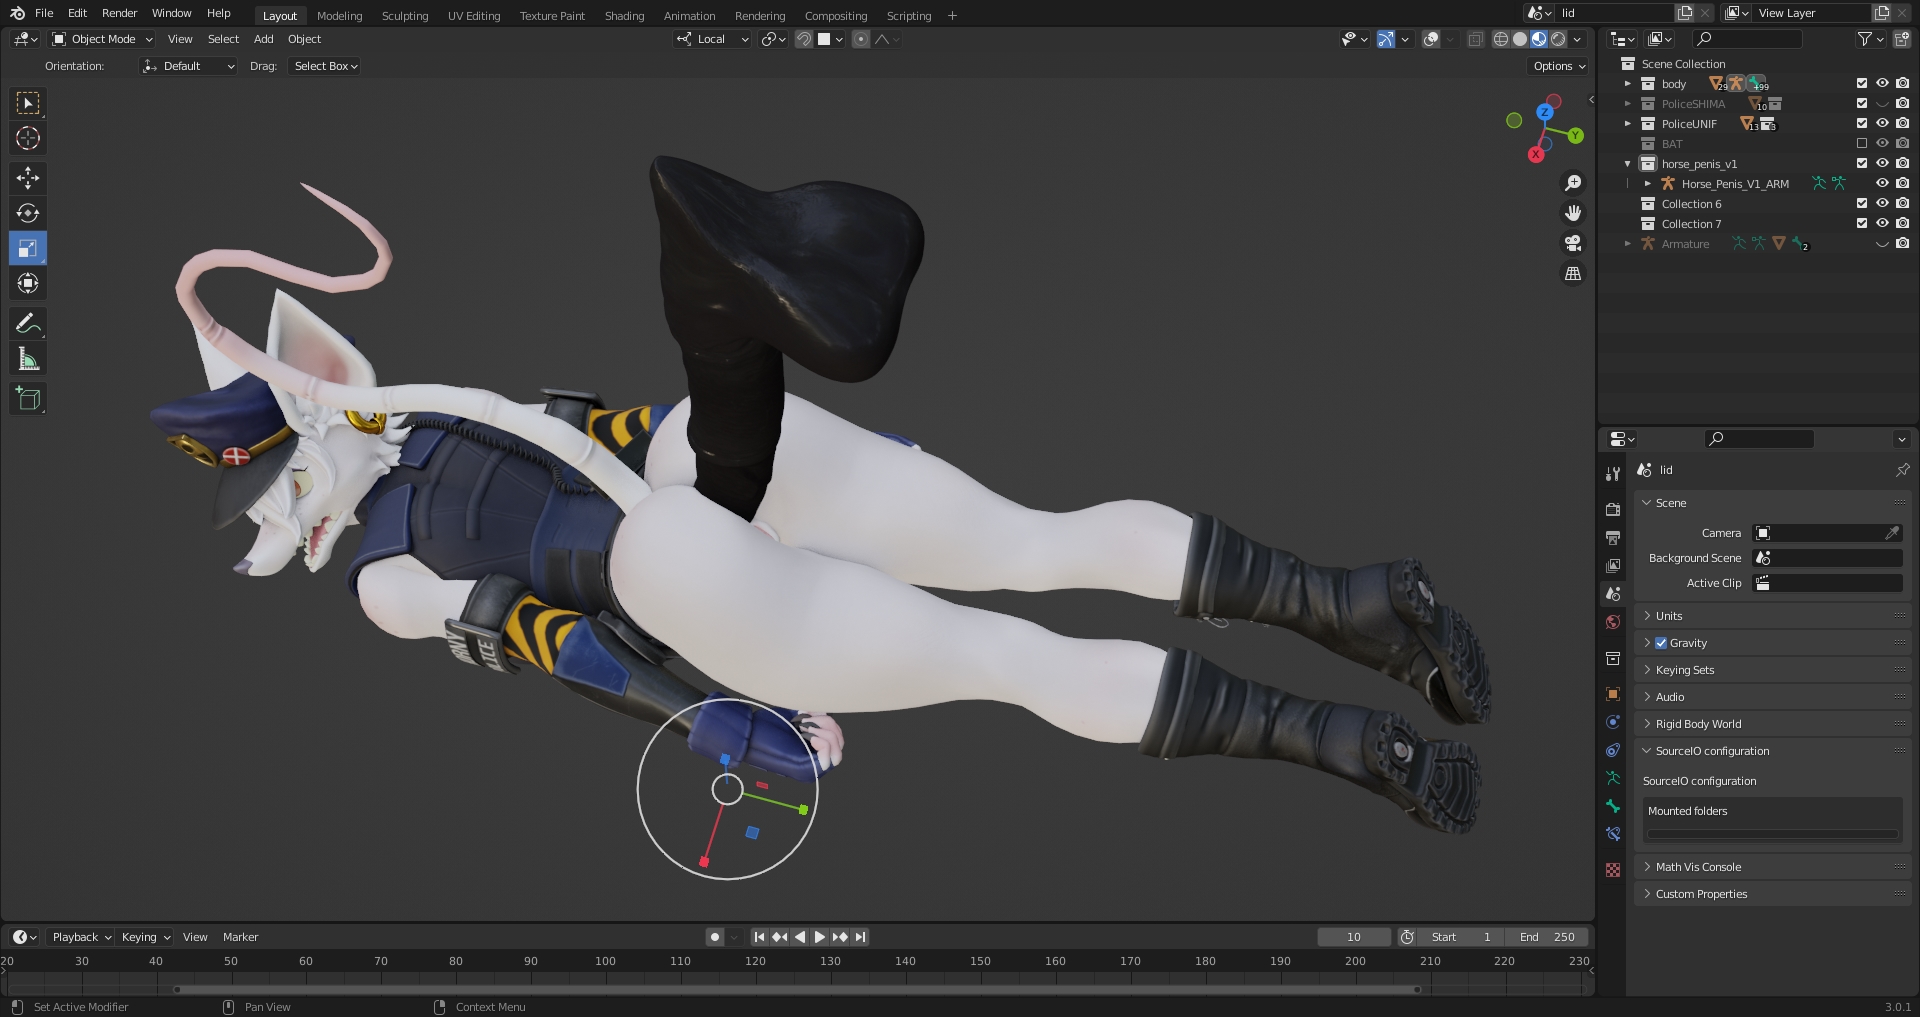Image resolution: width=1920 pixels, height=1017 pixels.
Task: Click the End frame field
Action: click(1547, 937)
